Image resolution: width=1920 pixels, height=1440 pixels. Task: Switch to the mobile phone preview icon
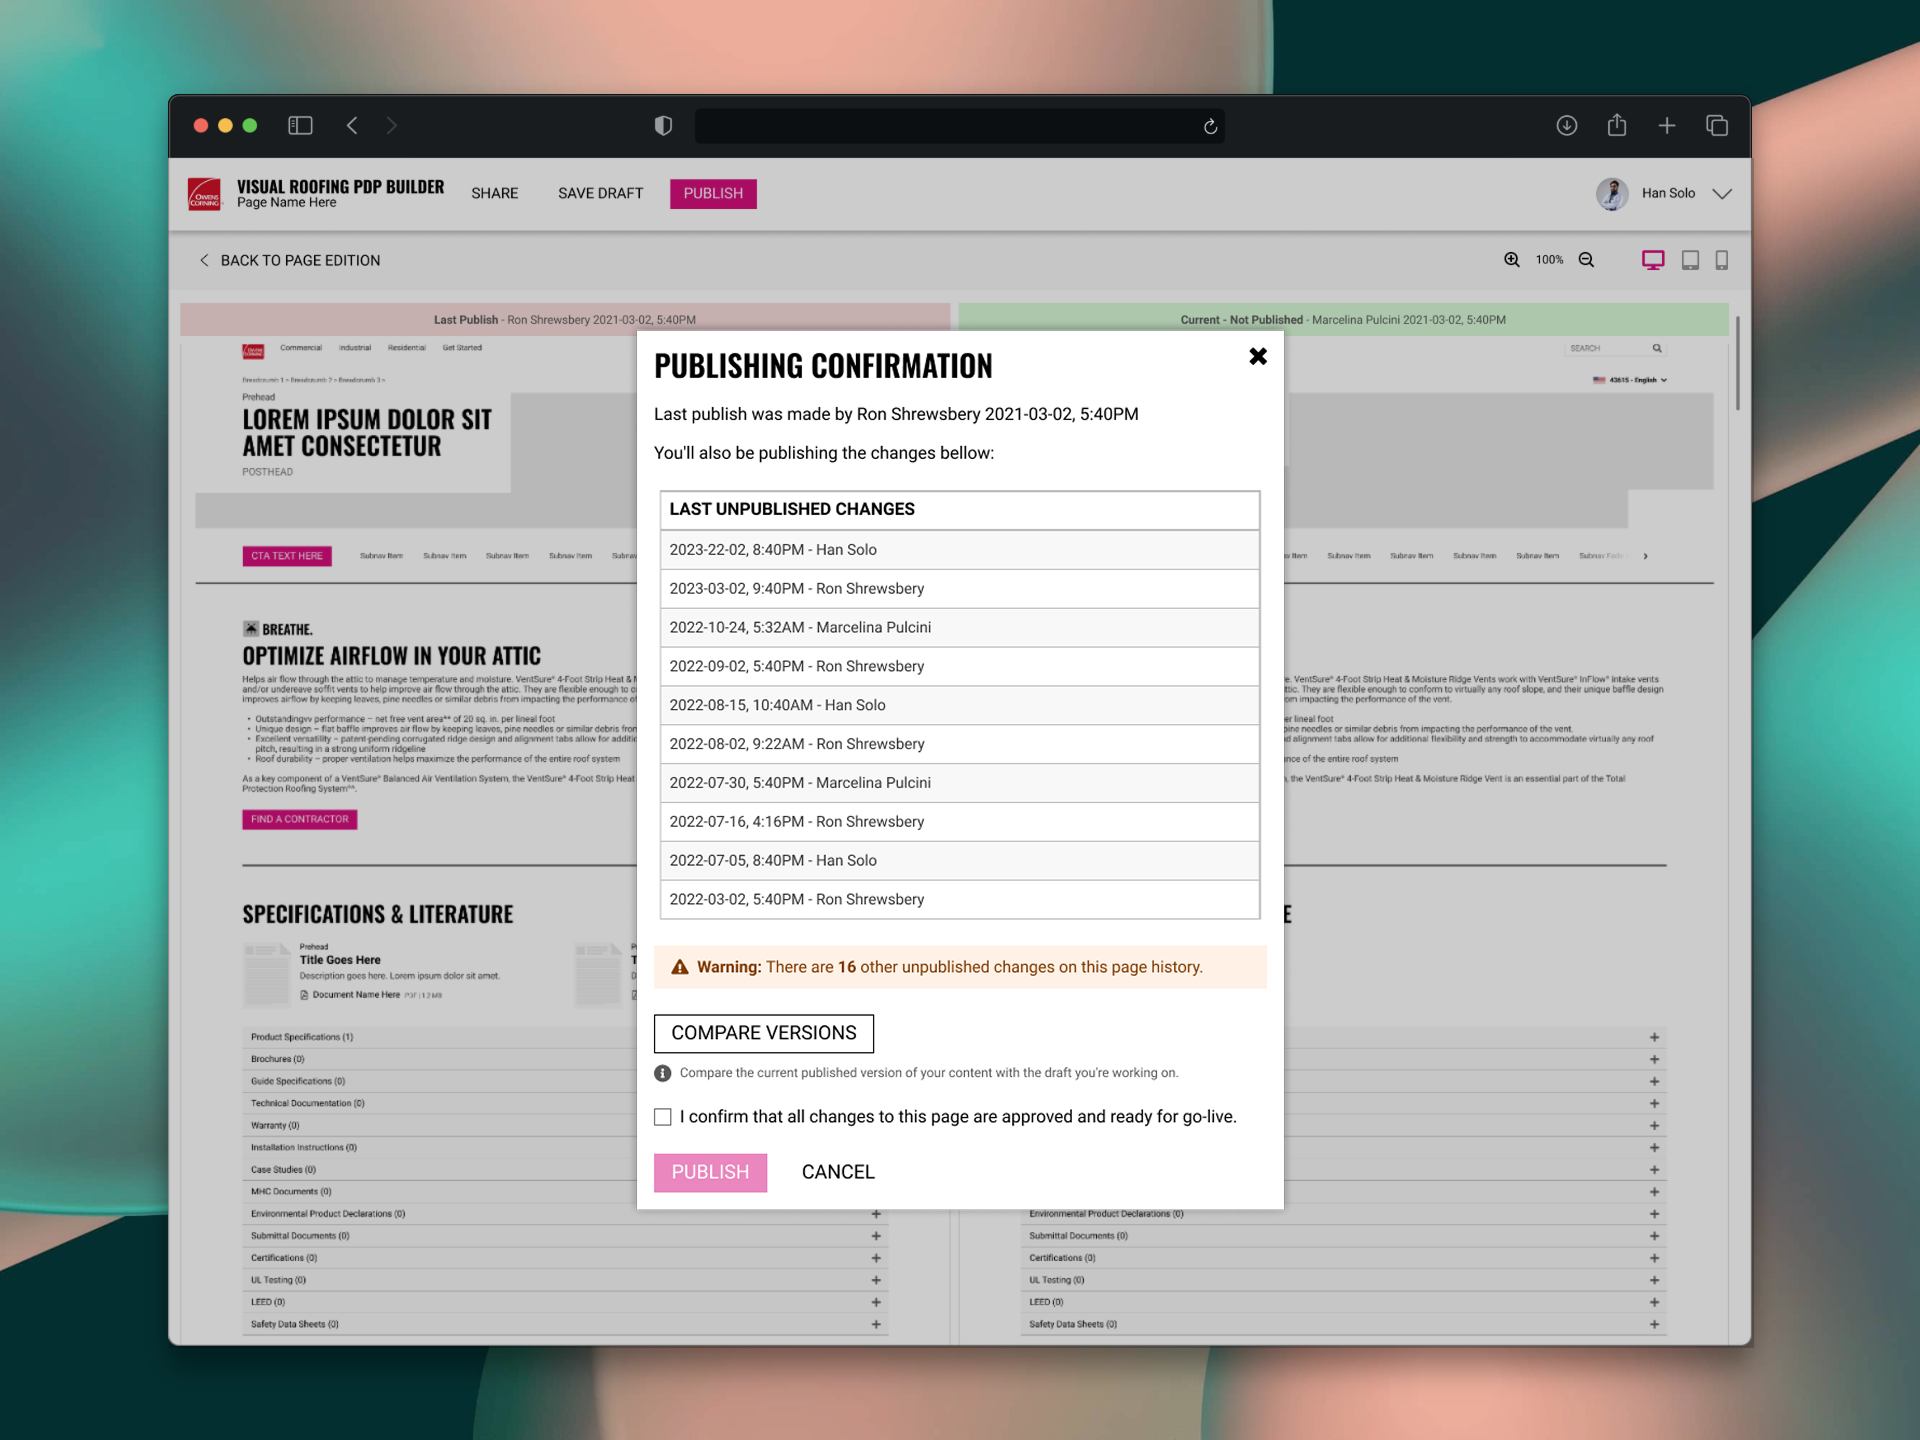[1722, 259]
